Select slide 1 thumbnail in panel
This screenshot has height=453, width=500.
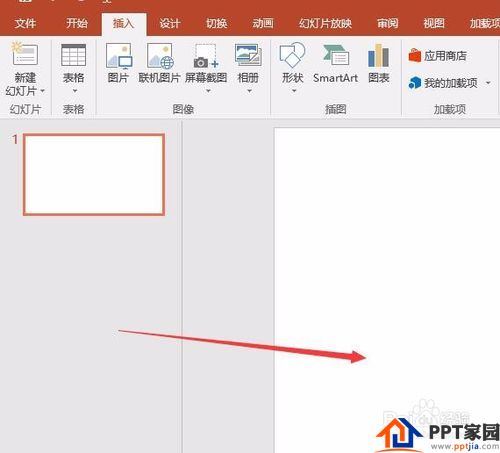point(94,175)
